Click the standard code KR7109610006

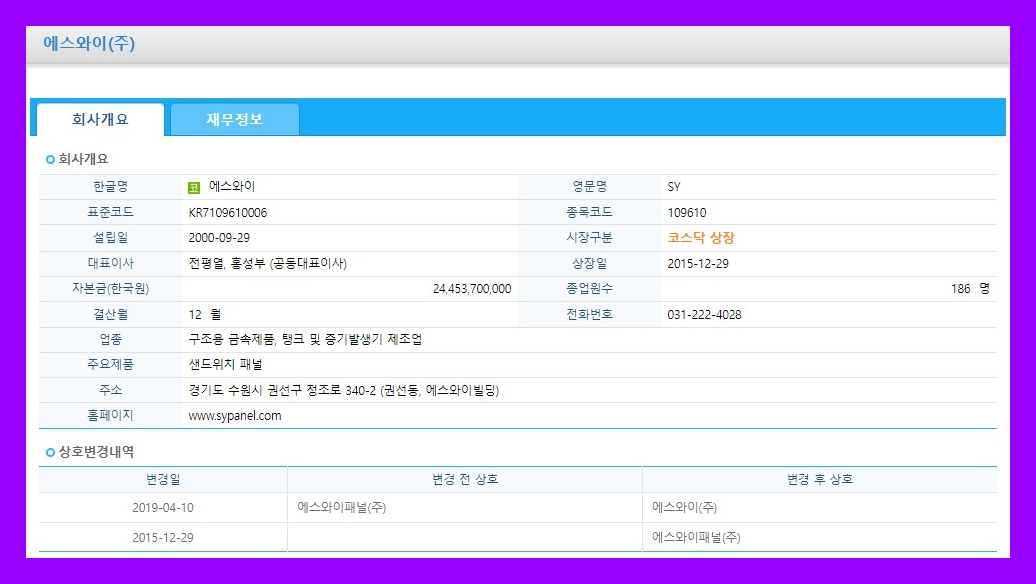point(227,213)
